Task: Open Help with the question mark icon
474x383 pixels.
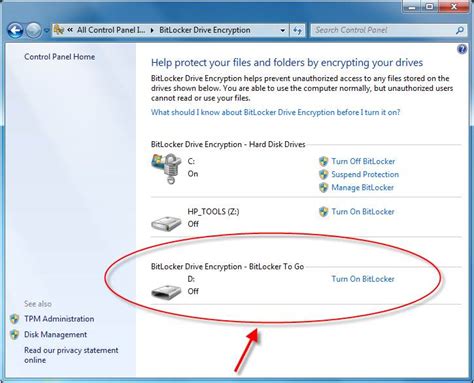Action: click(x=462, y=49)
